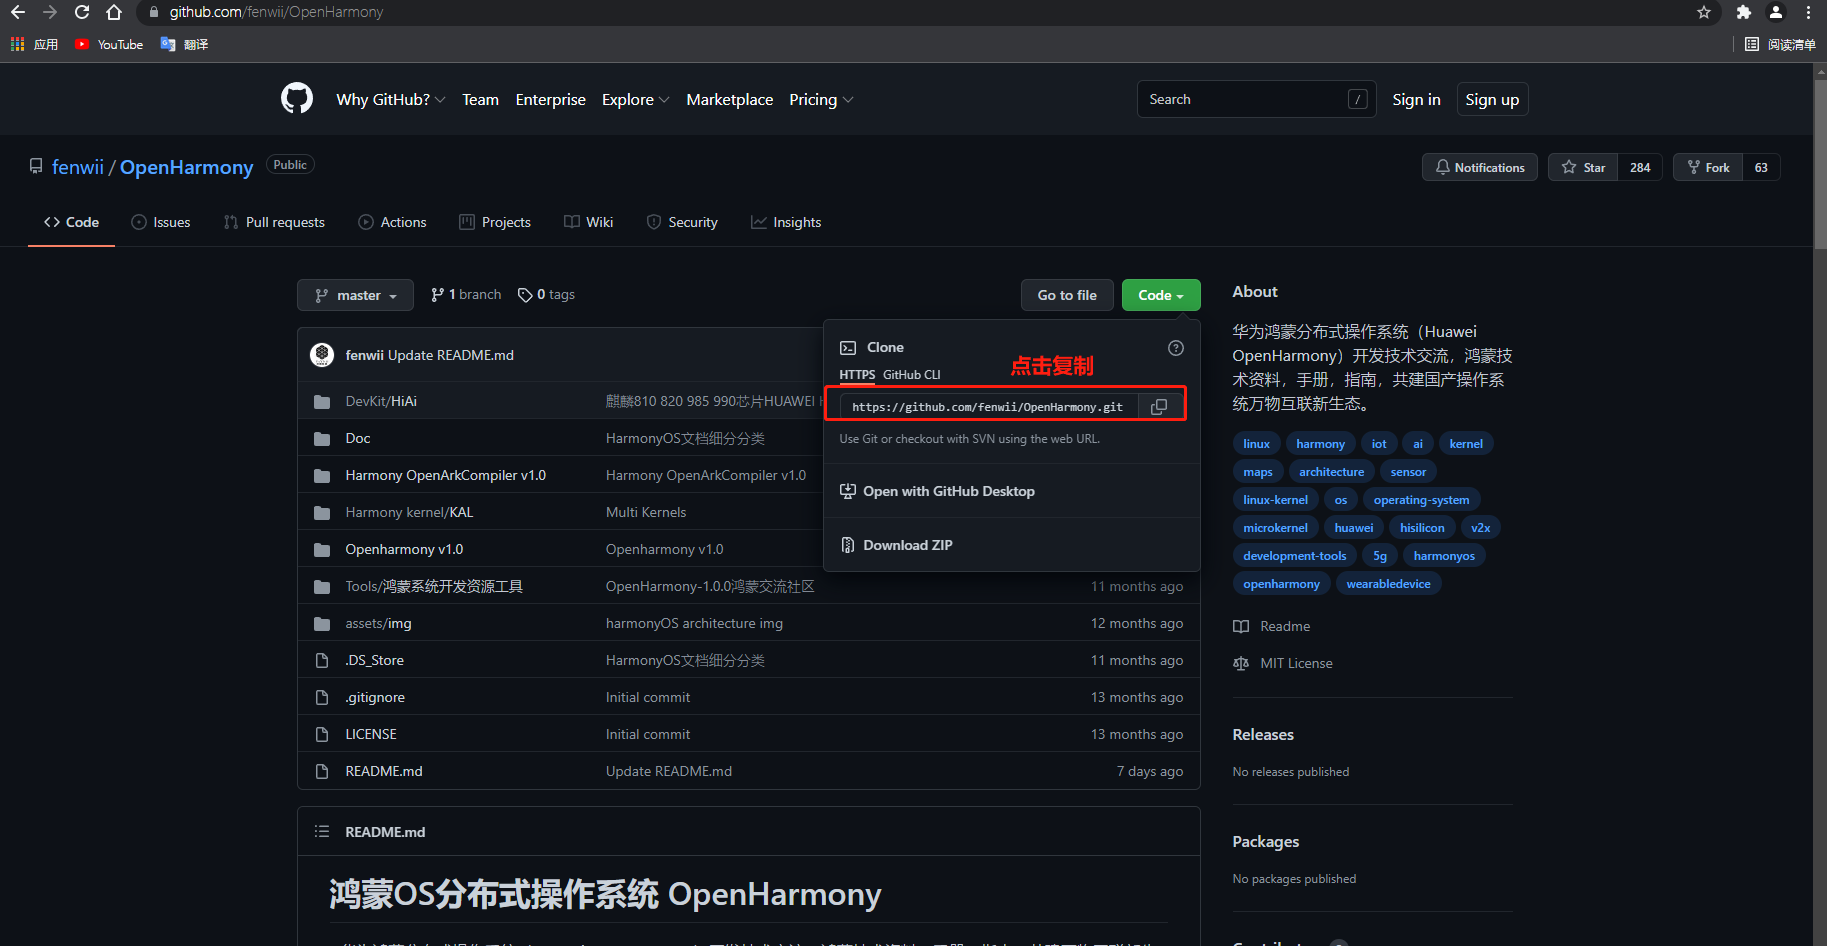Switch to Security tab
The width and height of the screenshot is (1827, 946).
pyautogui.click(x=682, y=222)
